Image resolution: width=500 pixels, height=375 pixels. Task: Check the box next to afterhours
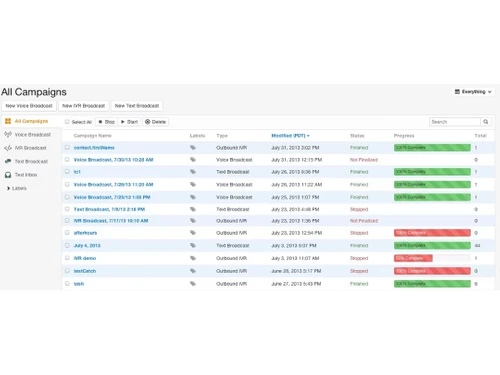click(67, 232)
